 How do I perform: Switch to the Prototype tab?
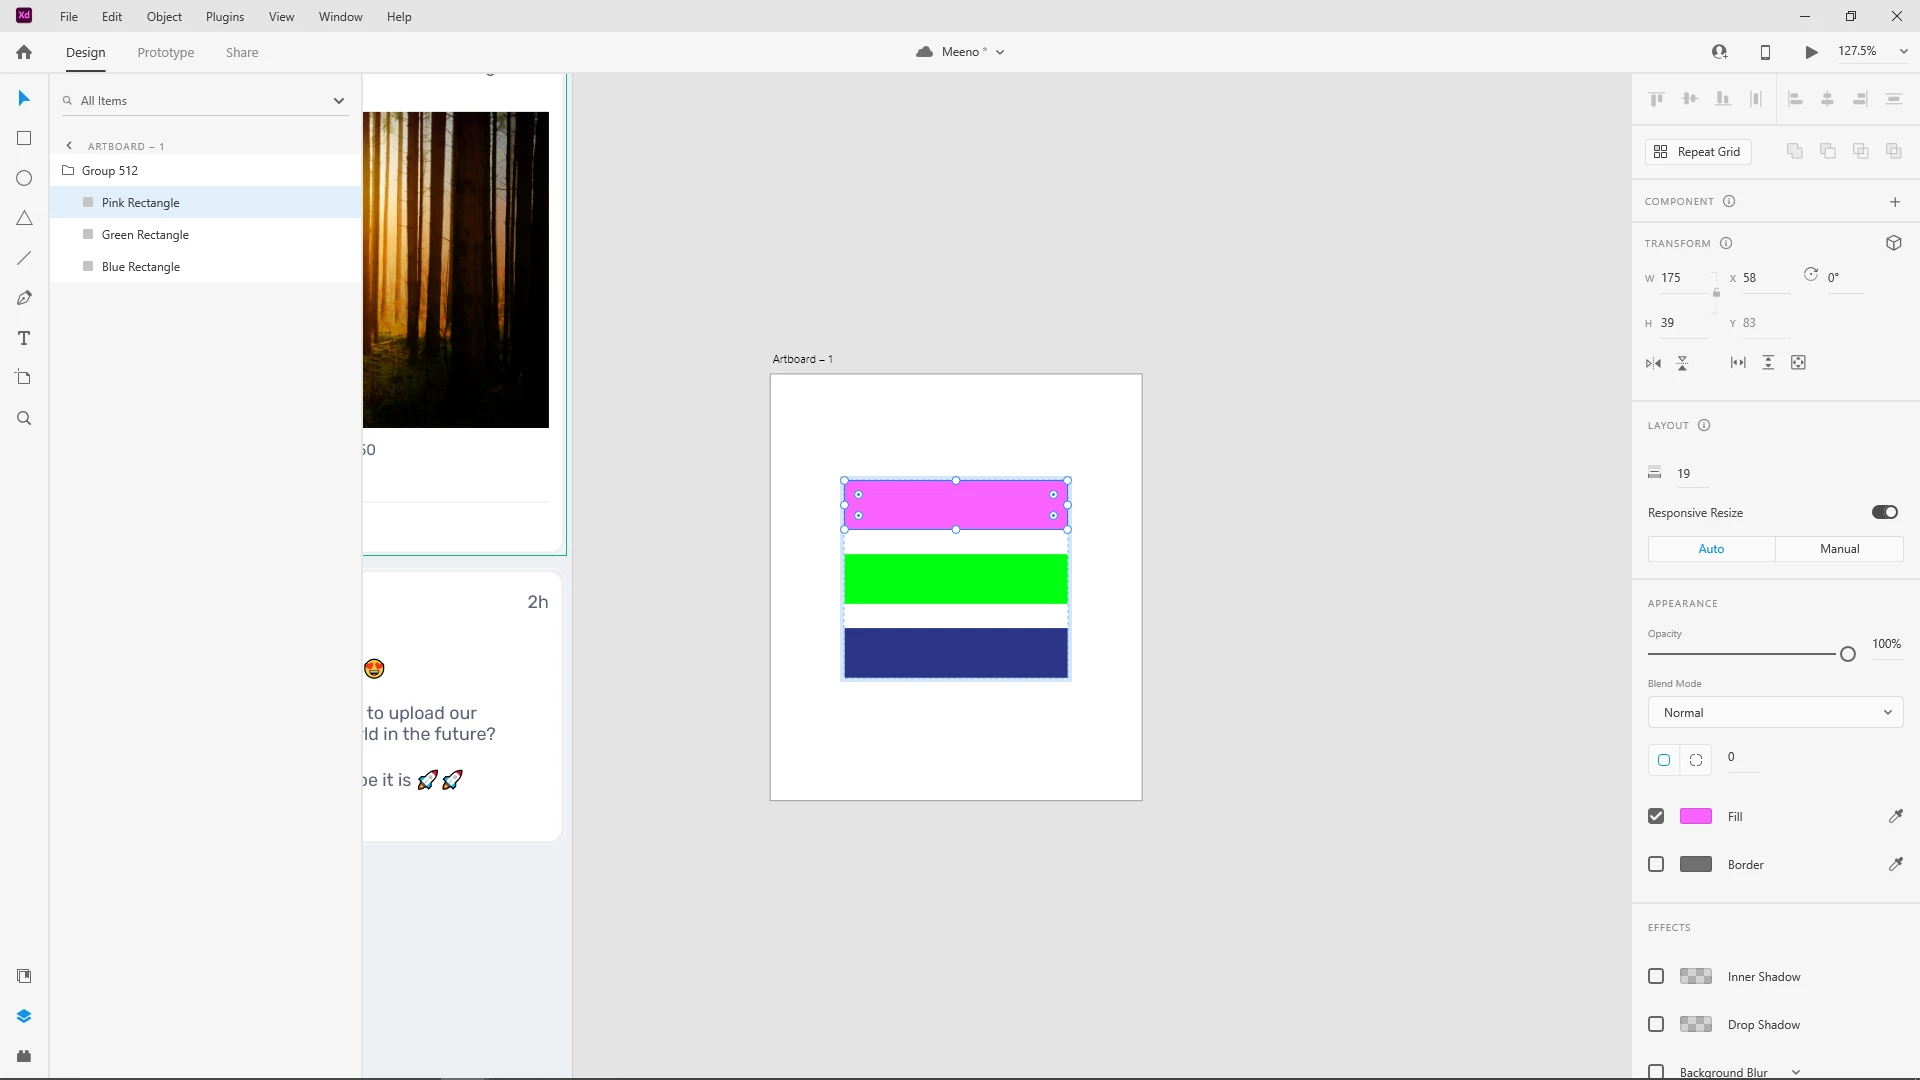tap(165, 52)
